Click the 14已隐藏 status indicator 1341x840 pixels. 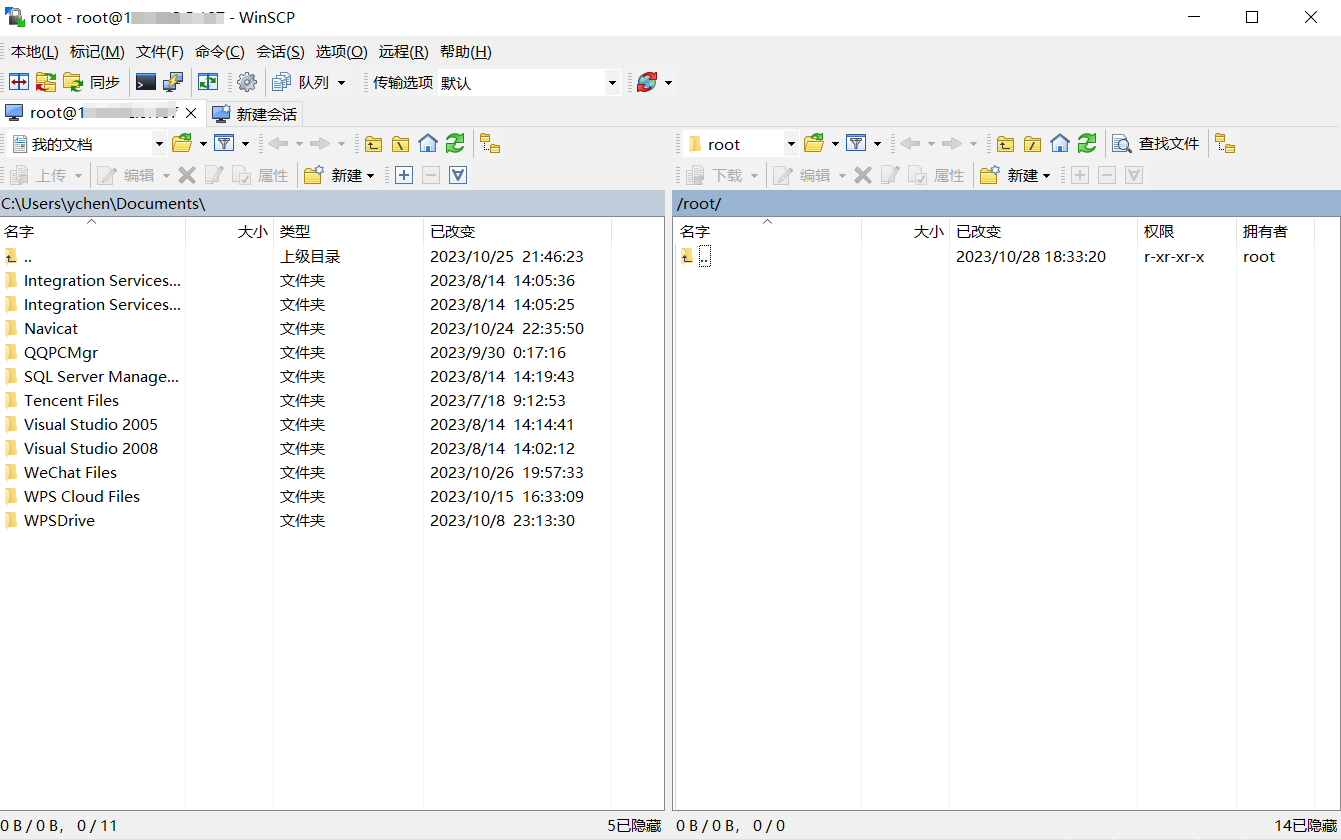coord(1306,826)
